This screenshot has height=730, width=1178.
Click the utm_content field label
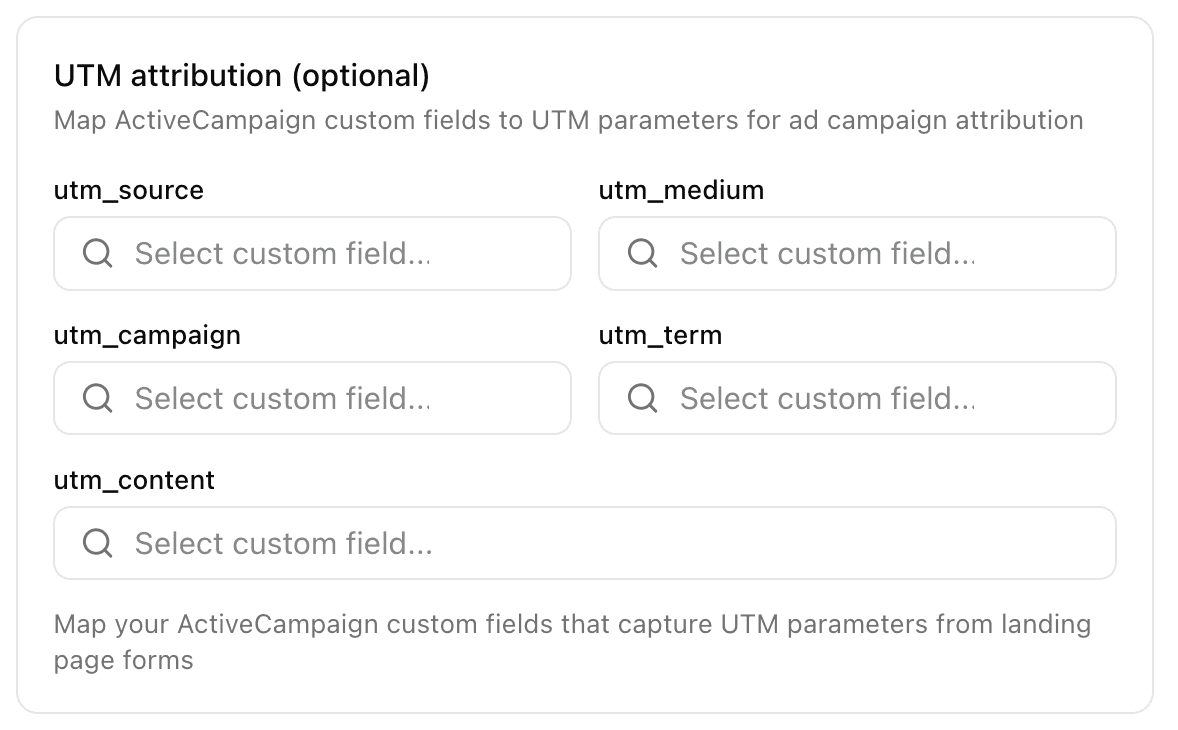[x=134, y=480]
